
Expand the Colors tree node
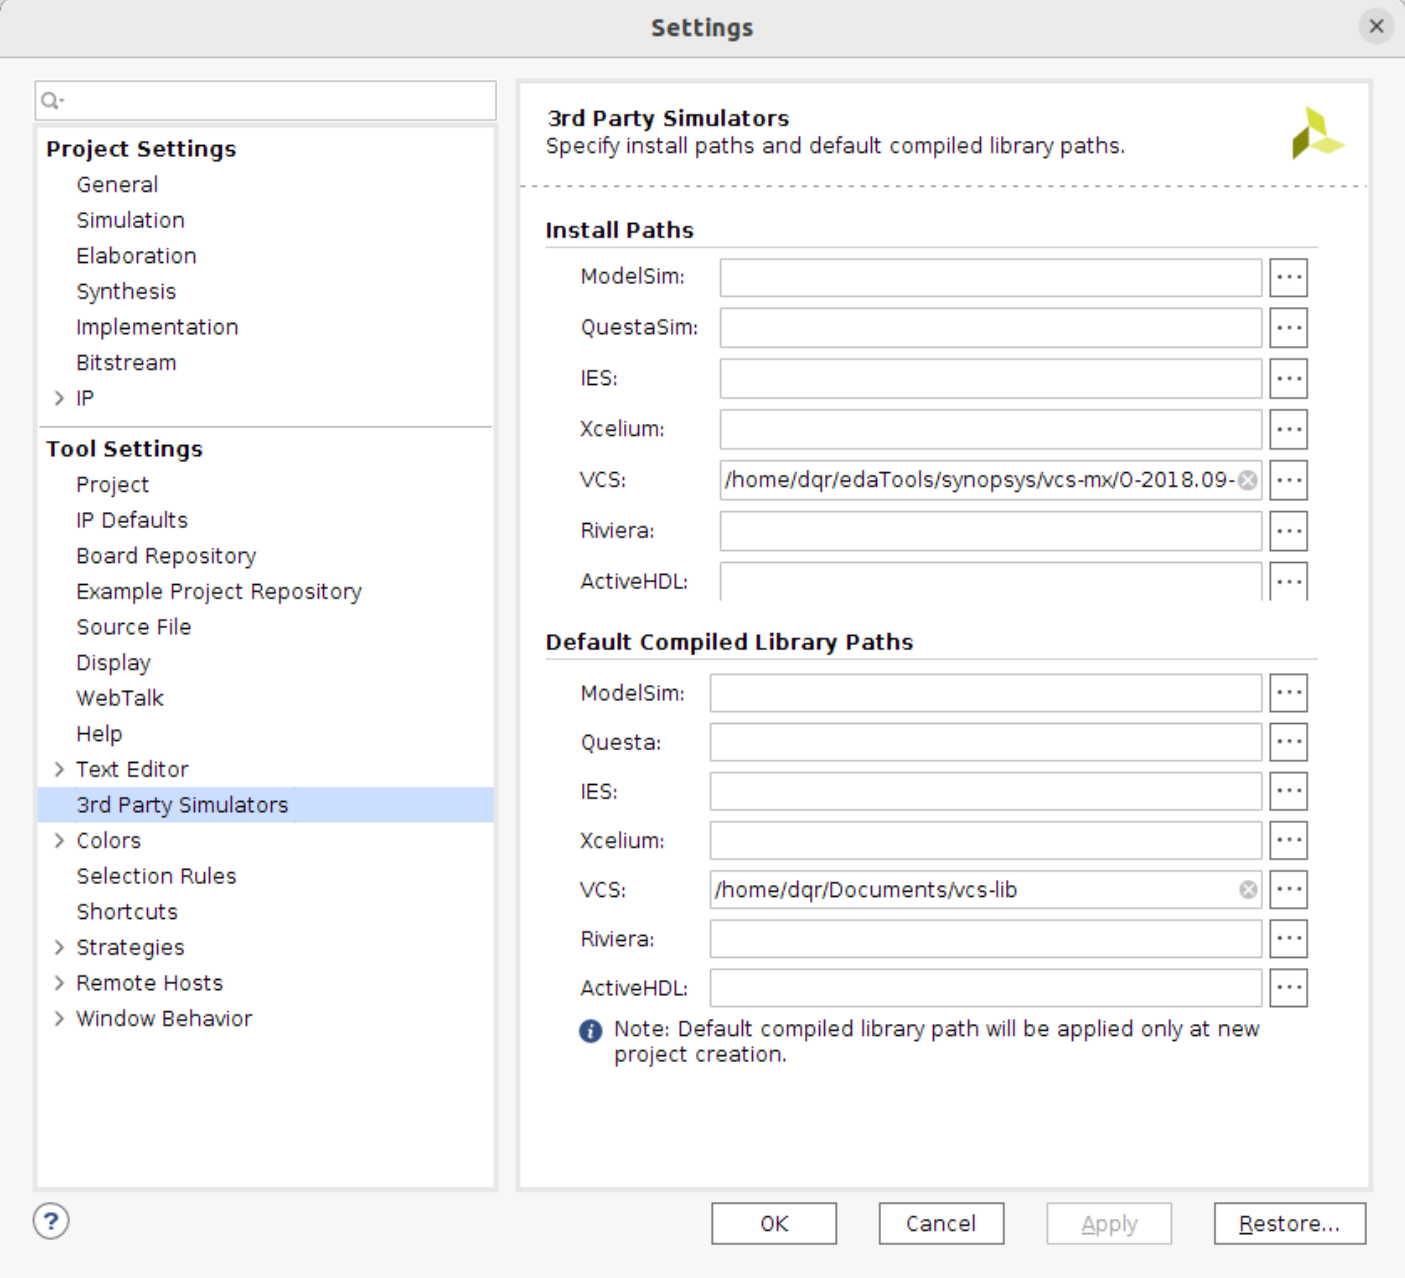59,840
